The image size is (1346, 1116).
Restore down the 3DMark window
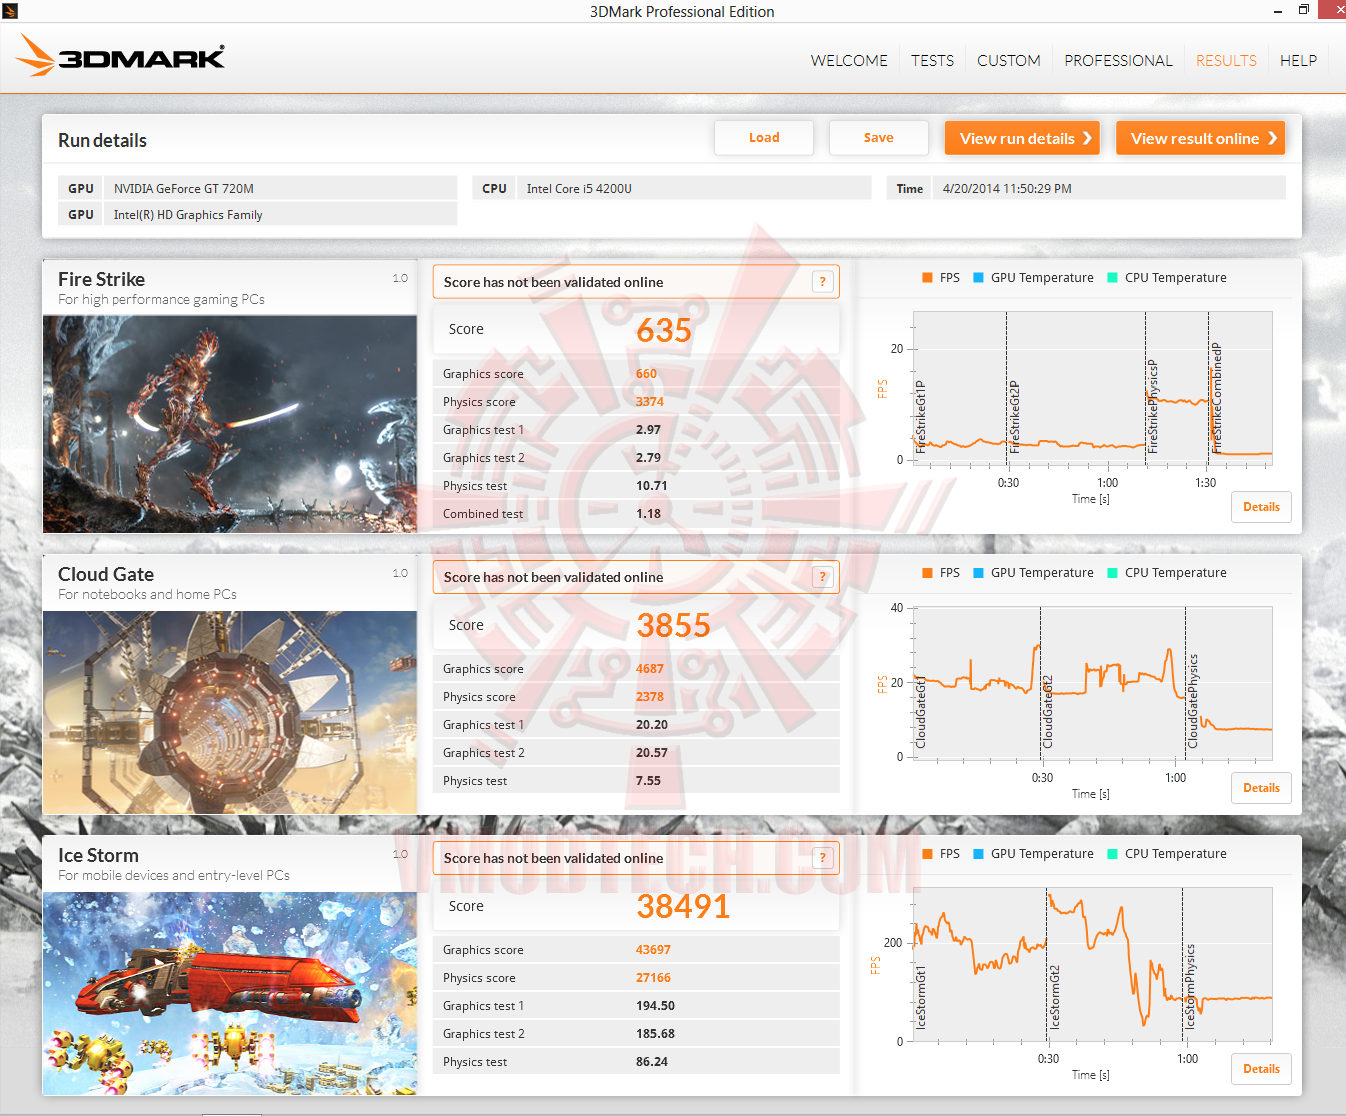tap(1304, 11)
